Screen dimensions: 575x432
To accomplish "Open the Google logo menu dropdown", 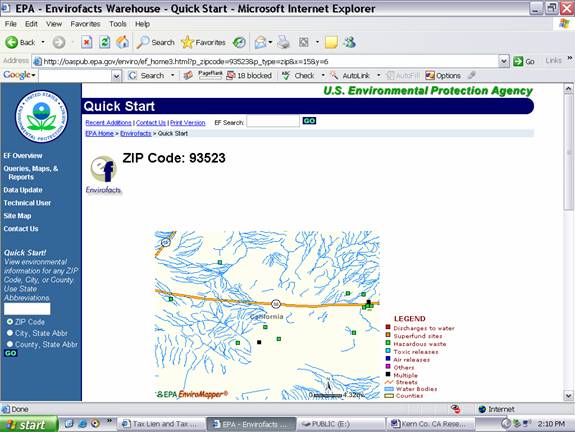I will point(19,75).
